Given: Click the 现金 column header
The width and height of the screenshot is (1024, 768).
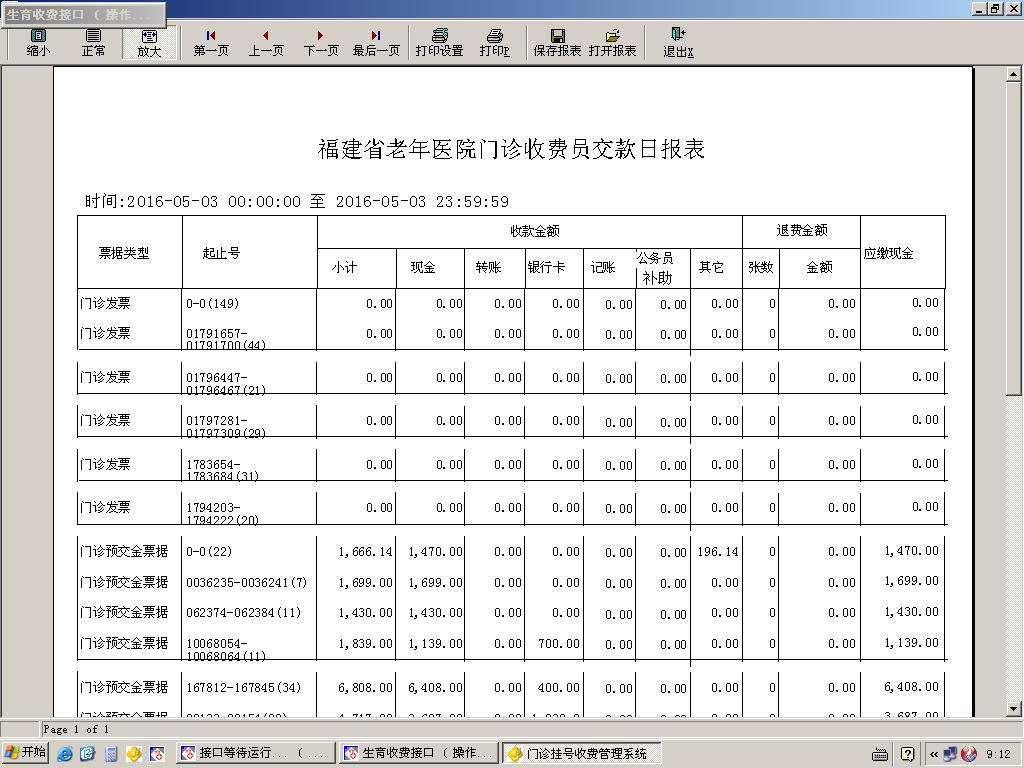Looking at the screenshot, I should tap(423, 267).
